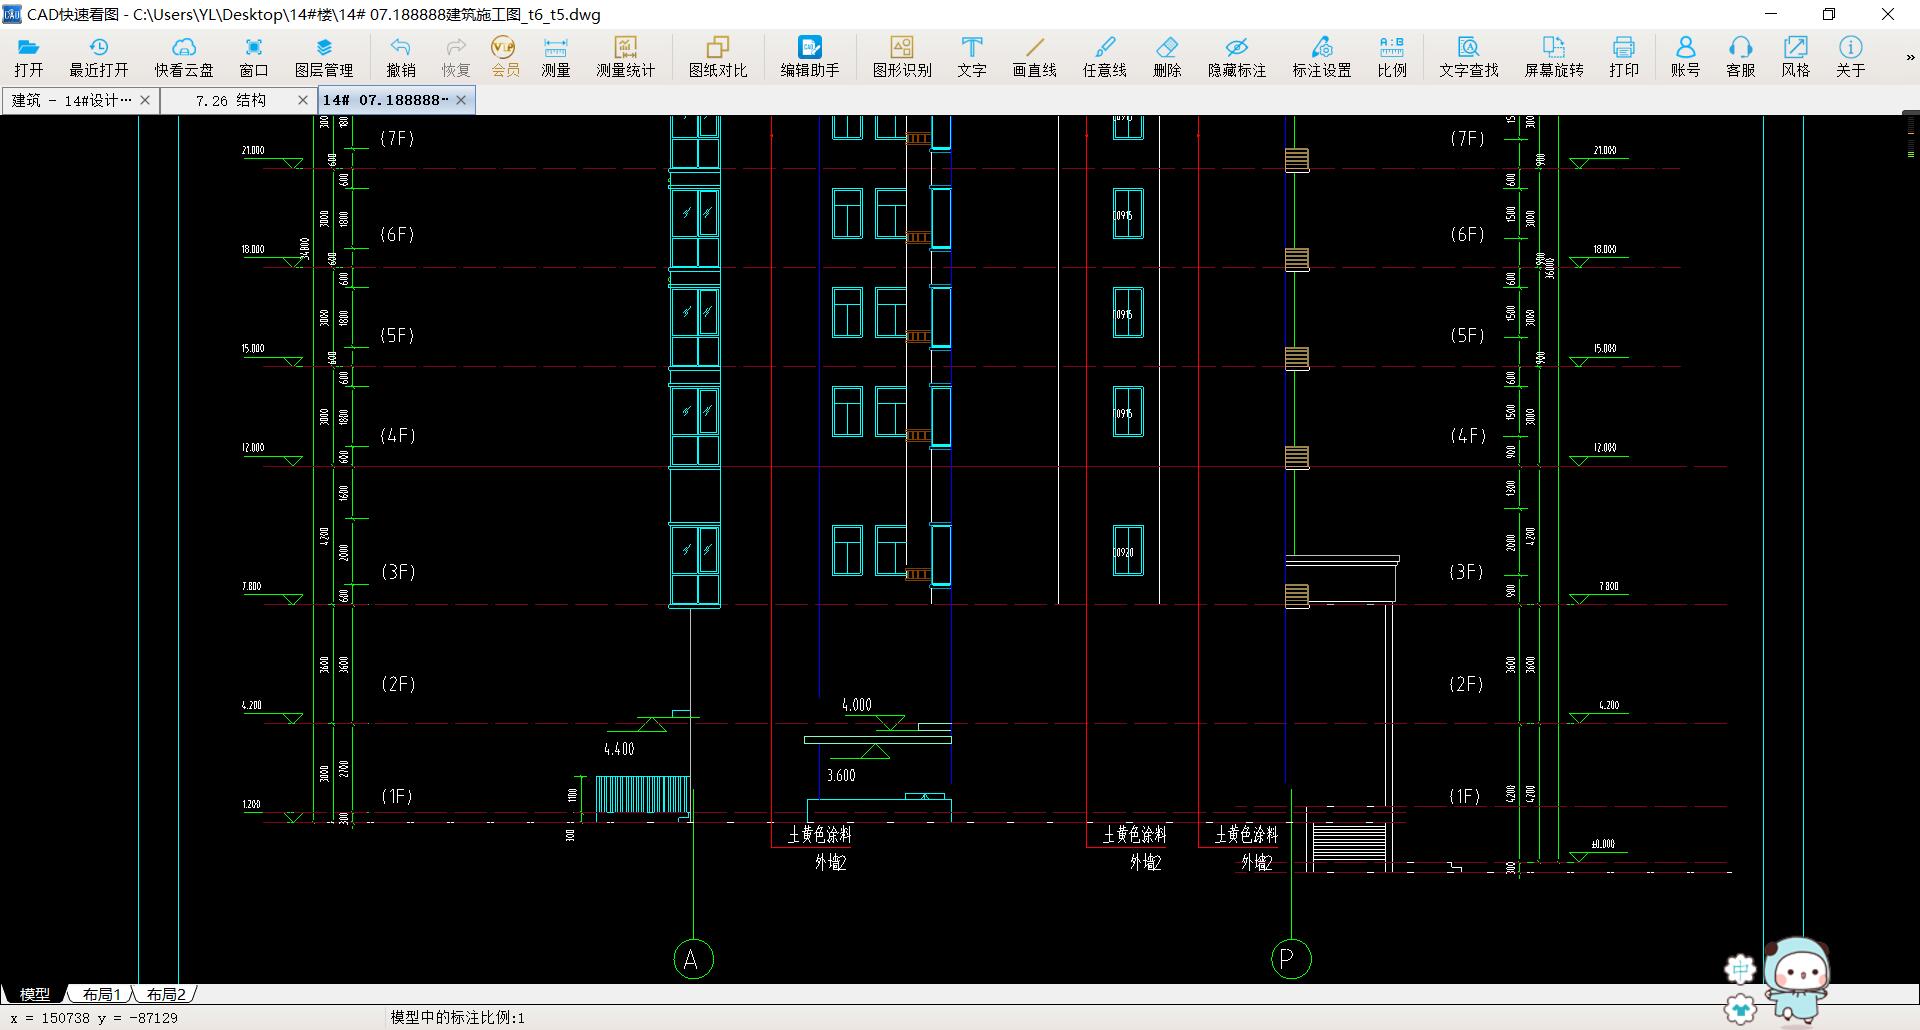Click the left (3F) floor label
Screen dimensions: 1920x1030
coord(398,572)
